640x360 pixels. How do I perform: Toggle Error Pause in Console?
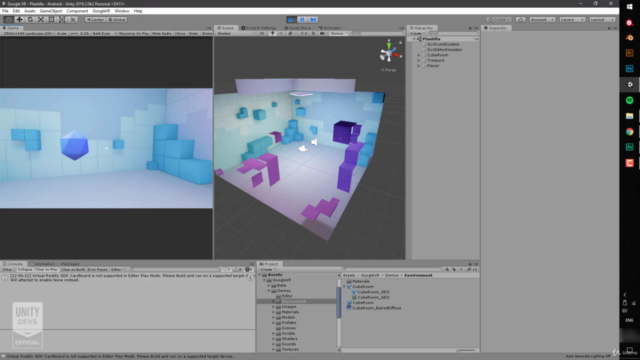(97, 269)
